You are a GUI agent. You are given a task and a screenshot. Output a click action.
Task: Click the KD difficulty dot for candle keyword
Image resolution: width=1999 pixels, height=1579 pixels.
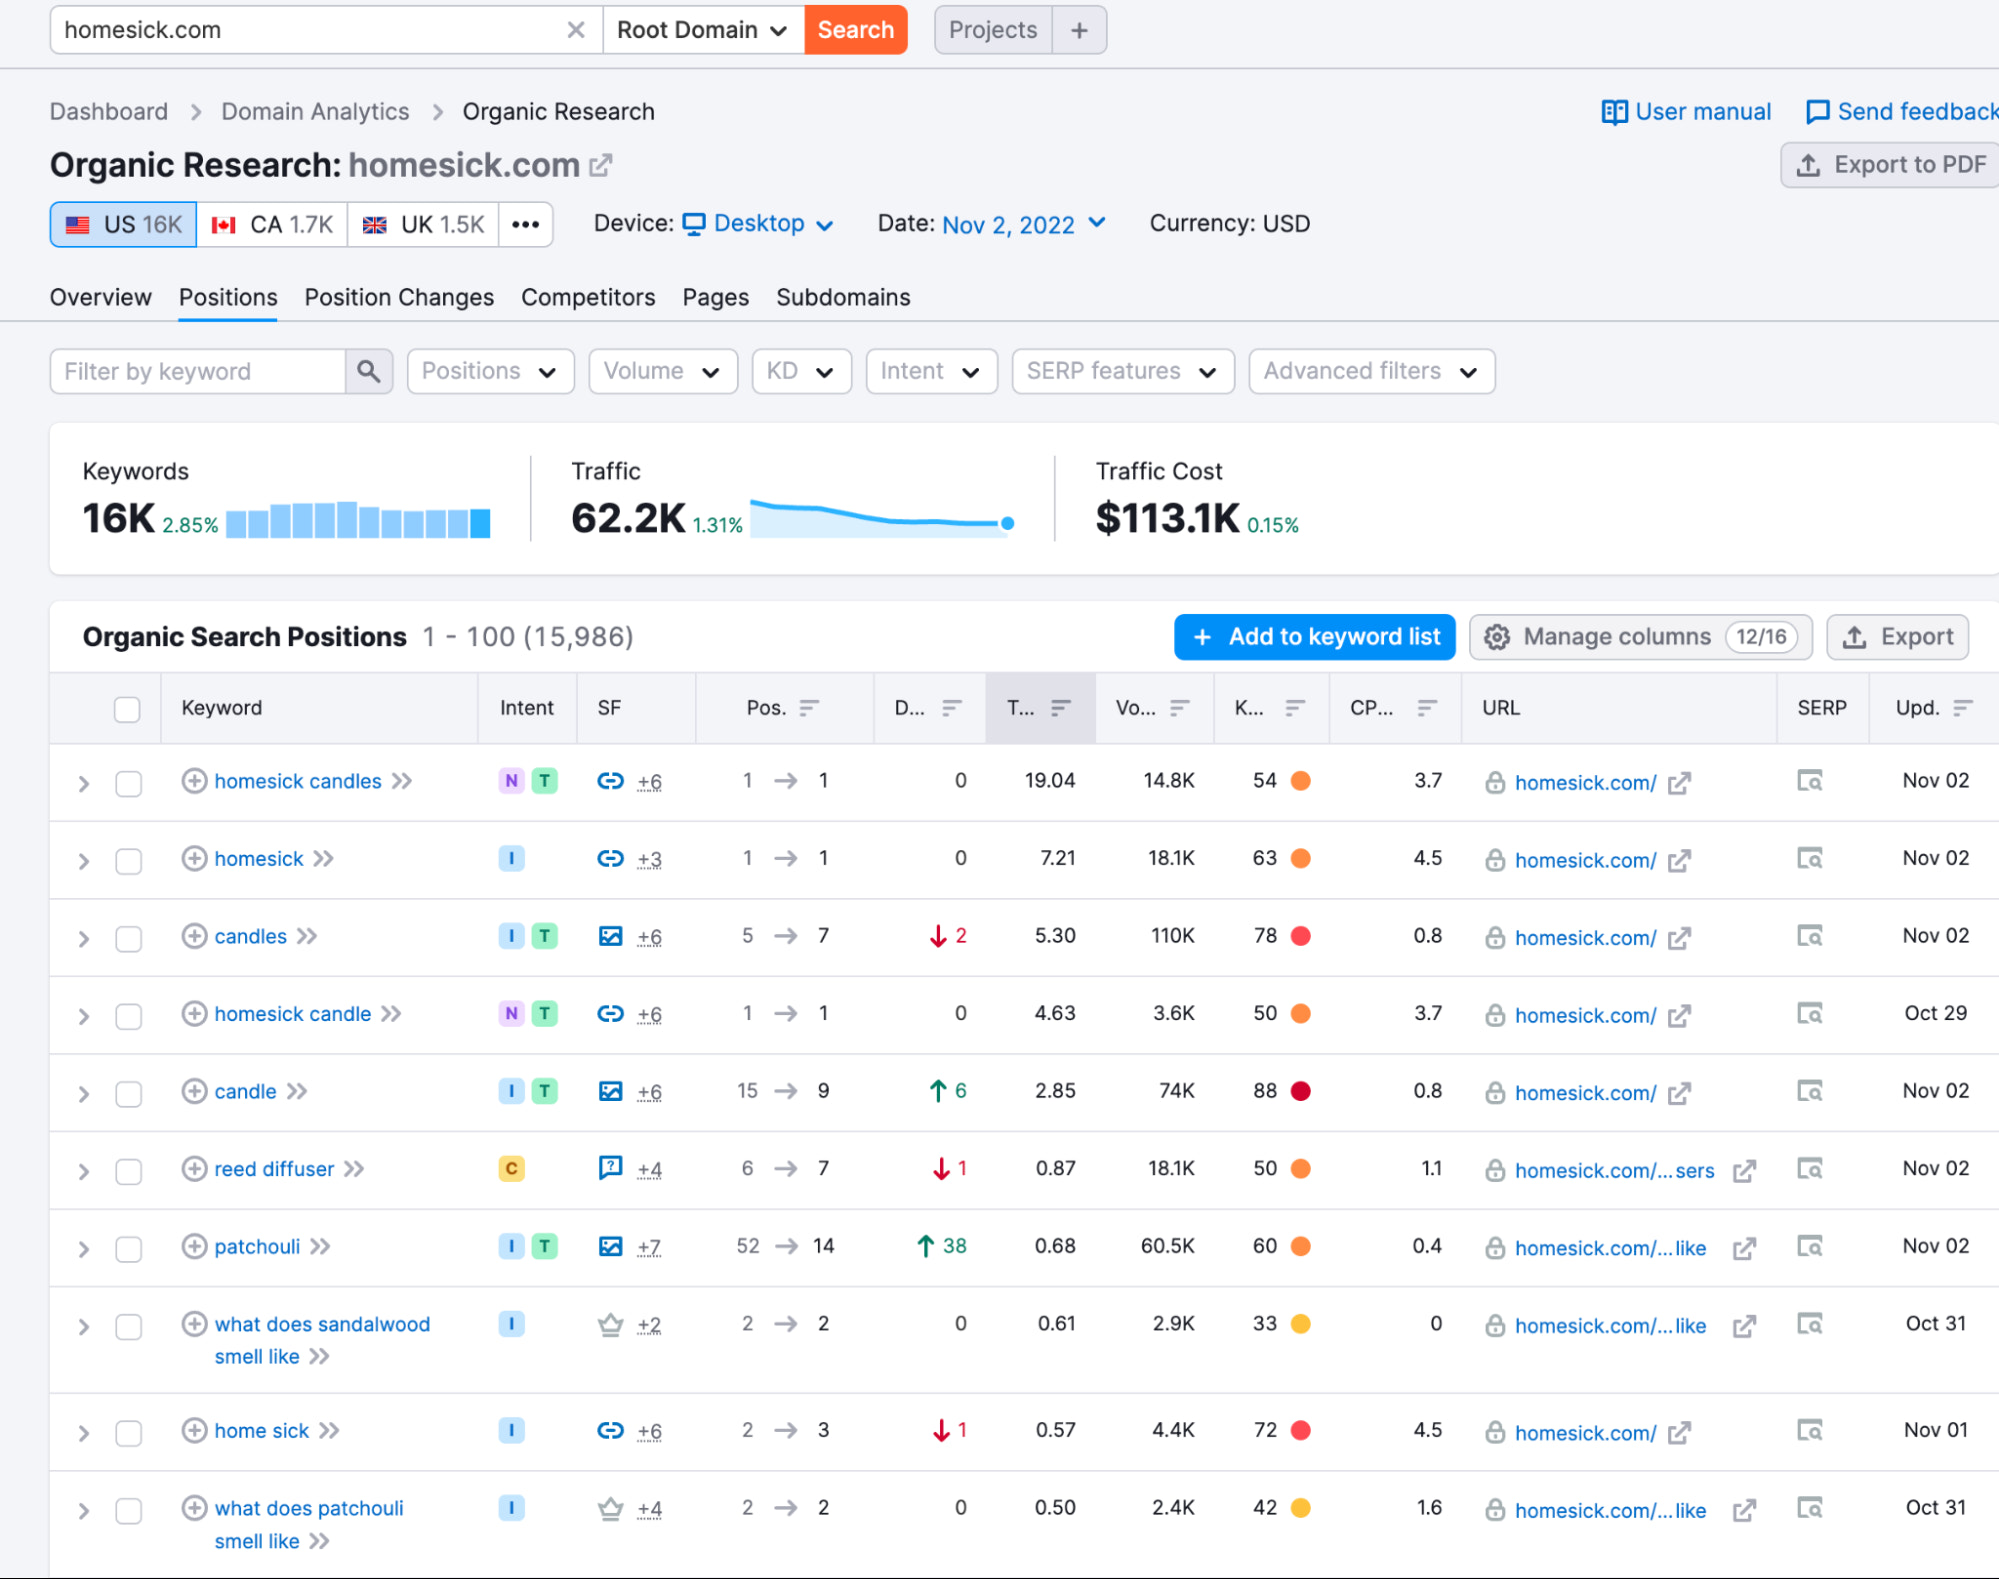coord(1300,1092)
